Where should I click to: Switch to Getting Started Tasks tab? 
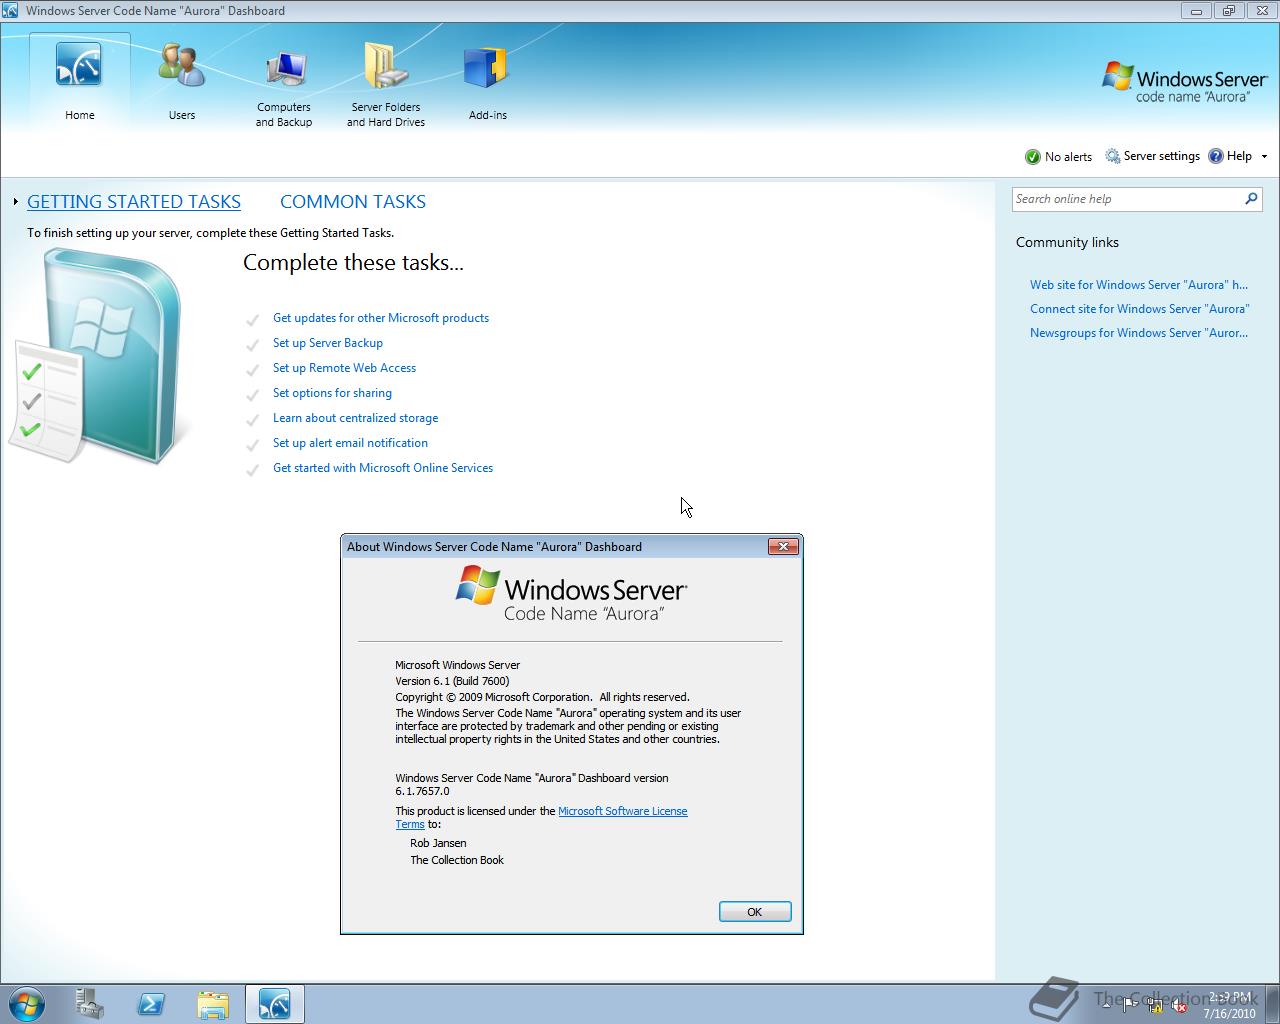(134, 202)
